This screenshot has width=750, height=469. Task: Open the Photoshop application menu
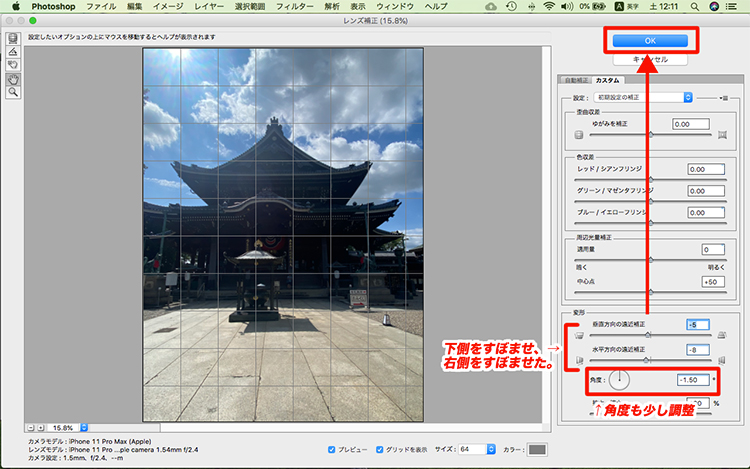[53, 7]
